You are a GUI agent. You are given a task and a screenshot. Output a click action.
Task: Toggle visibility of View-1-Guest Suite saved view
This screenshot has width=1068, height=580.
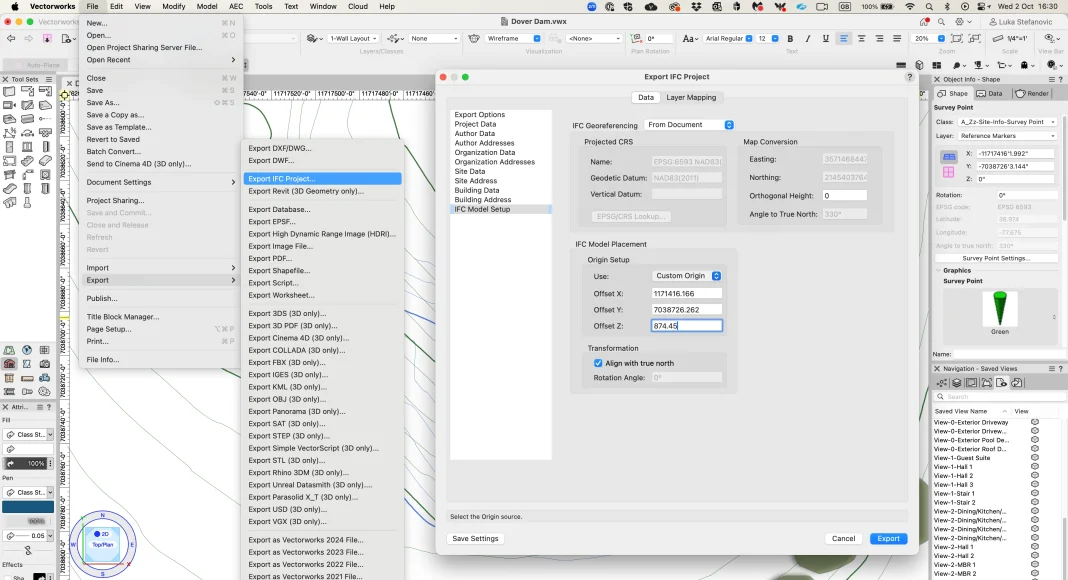(x=1035, y=458)
